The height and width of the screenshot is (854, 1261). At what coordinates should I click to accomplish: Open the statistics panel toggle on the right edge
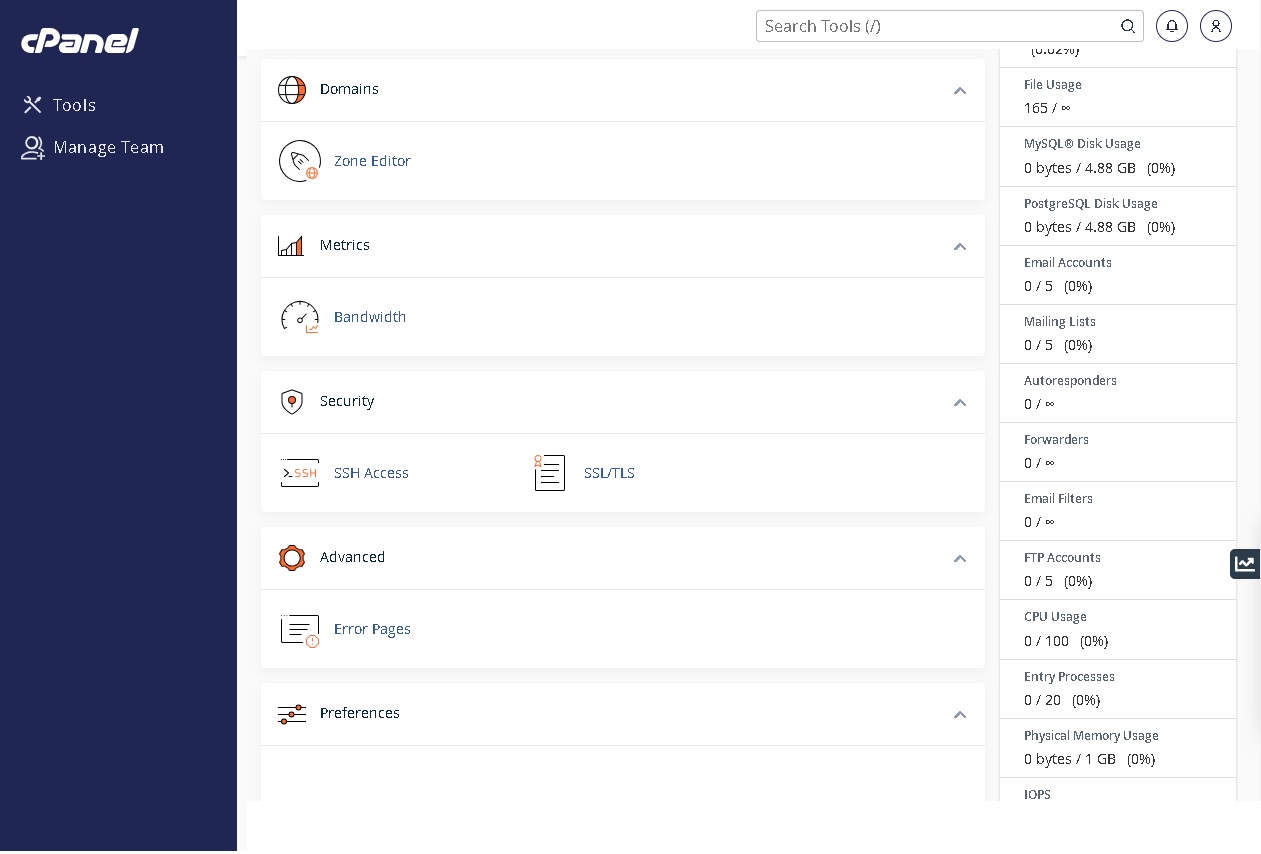(1245, 564)
